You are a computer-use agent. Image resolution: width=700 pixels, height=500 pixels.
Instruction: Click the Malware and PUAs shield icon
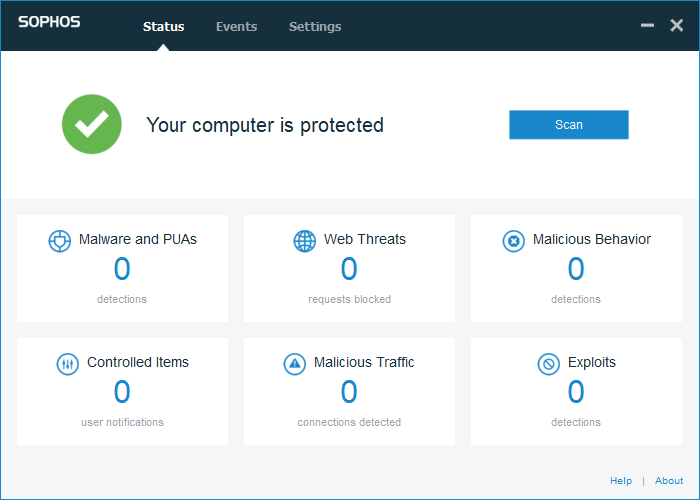tap(60, 241)
